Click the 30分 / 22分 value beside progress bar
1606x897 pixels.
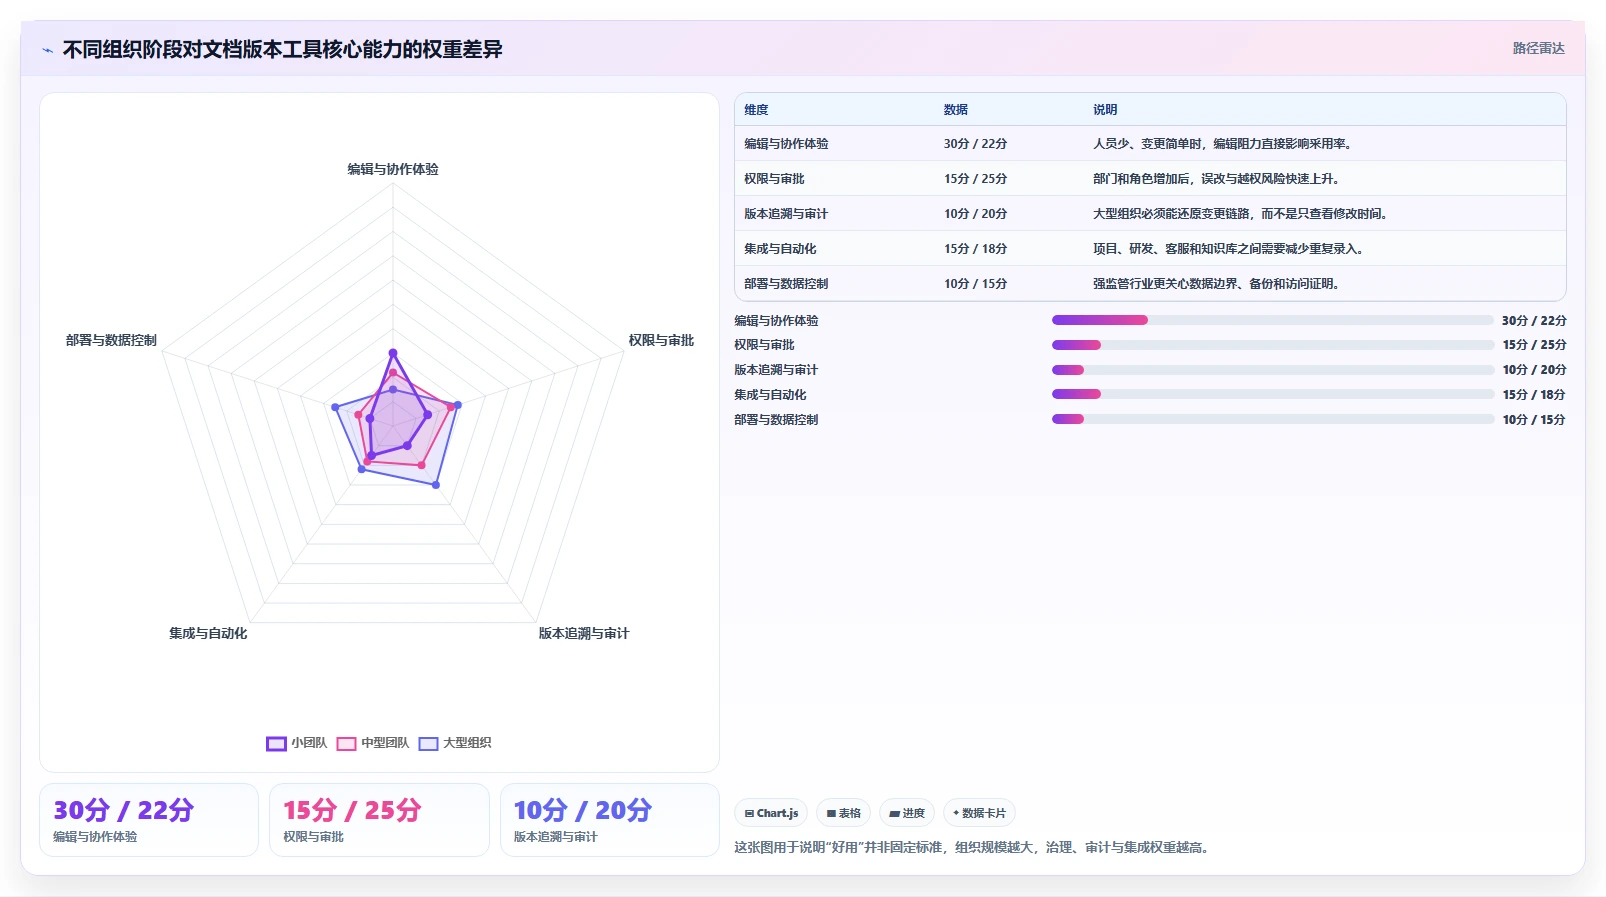click(x=1534, y=321)
